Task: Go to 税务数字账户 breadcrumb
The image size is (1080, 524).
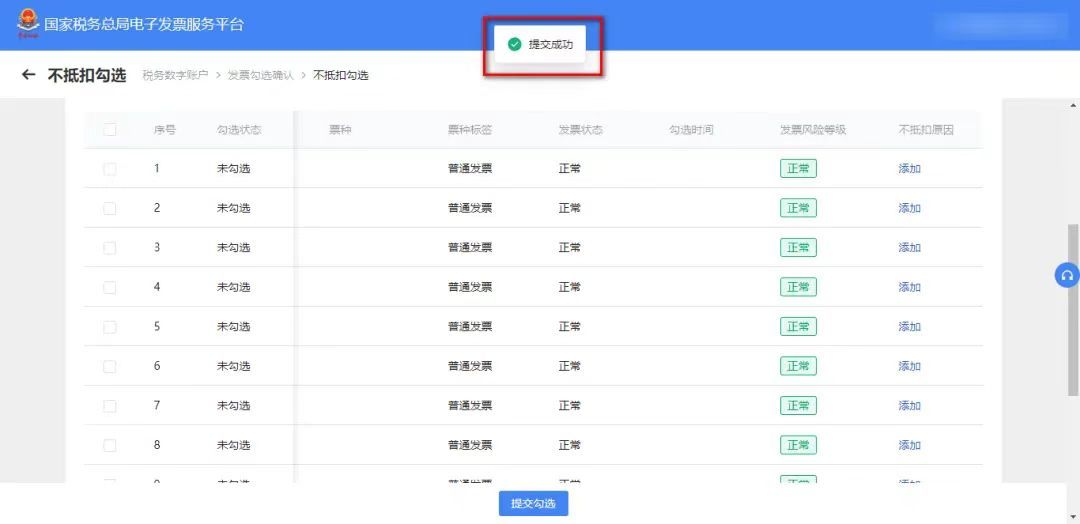Action: pyautogui.click(x=175, y=76)
